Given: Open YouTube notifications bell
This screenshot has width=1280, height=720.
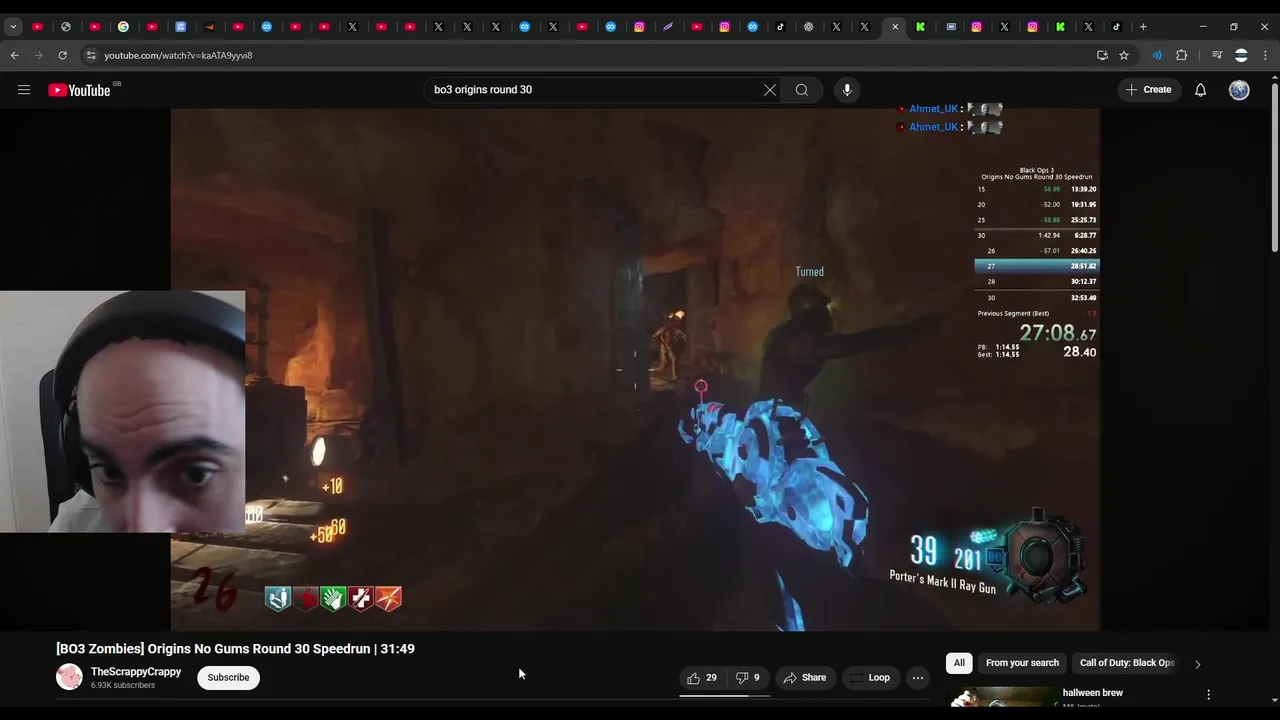Looking at the screenshot, I should tap(1201, 90).
